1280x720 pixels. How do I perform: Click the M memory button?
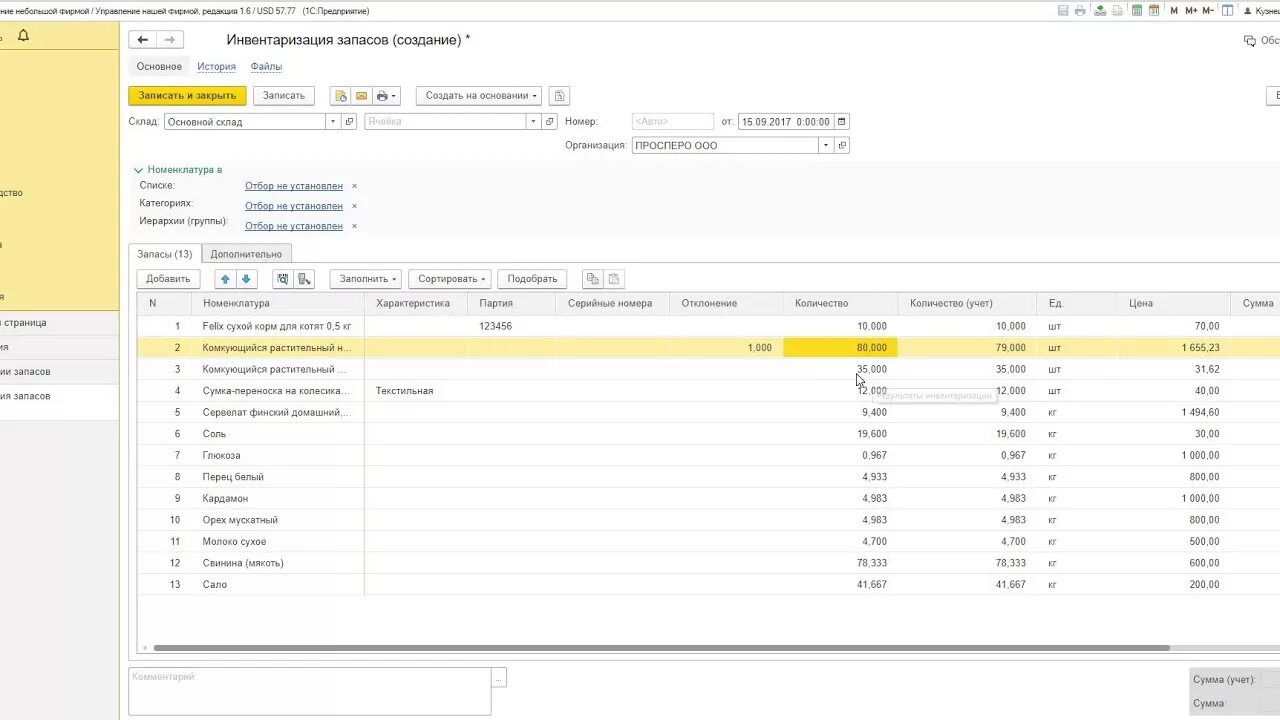[1174, 11]
